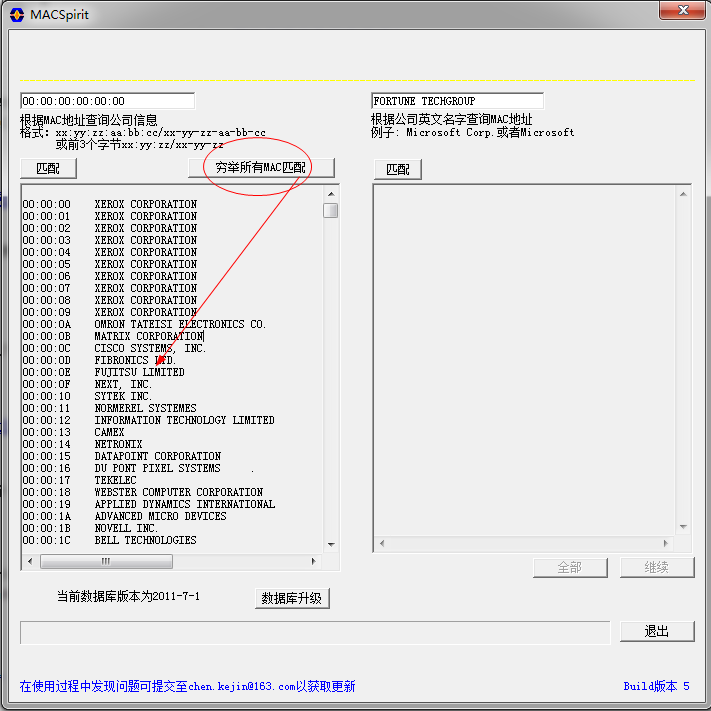The width and height of the screenshot is (711, 711).
Task: Select row '00:00:05 XEROX CORPORATION'
Action: click(110, 264)
